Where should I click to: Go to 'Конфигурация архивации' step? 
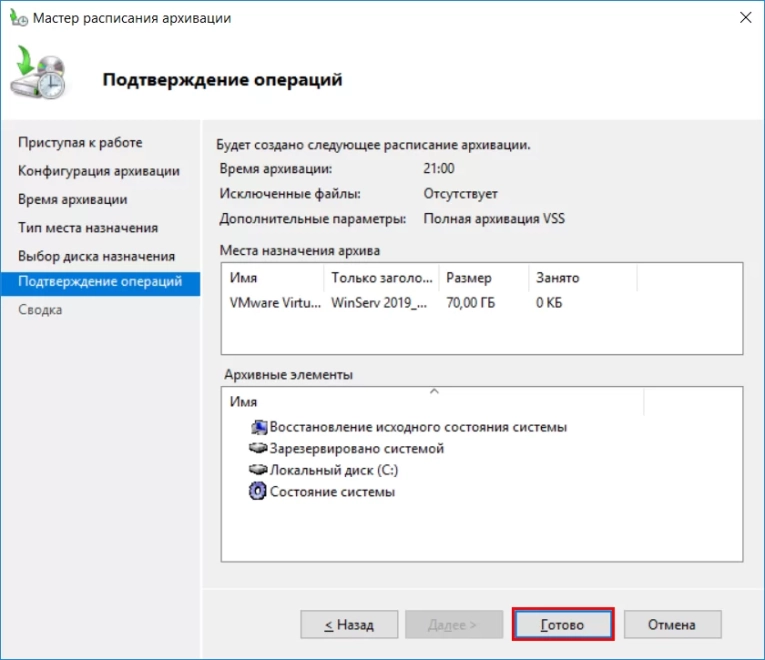tap(99, 171)
